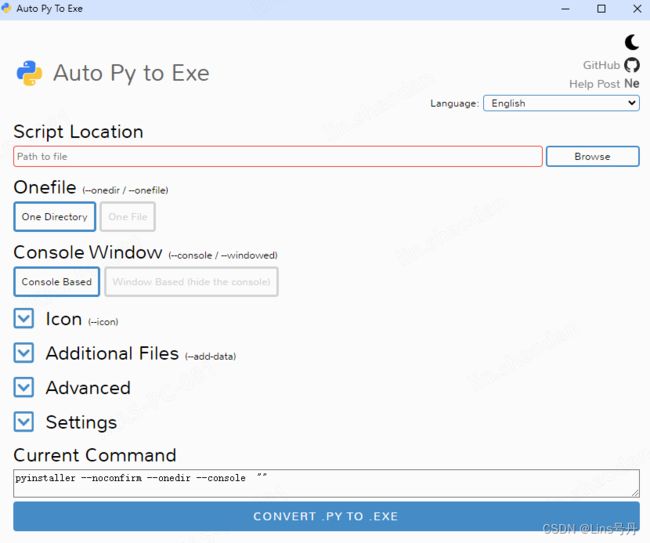650x543 pixels.
Task: Click the Console Window heading
Action: (x=88, y=252)
